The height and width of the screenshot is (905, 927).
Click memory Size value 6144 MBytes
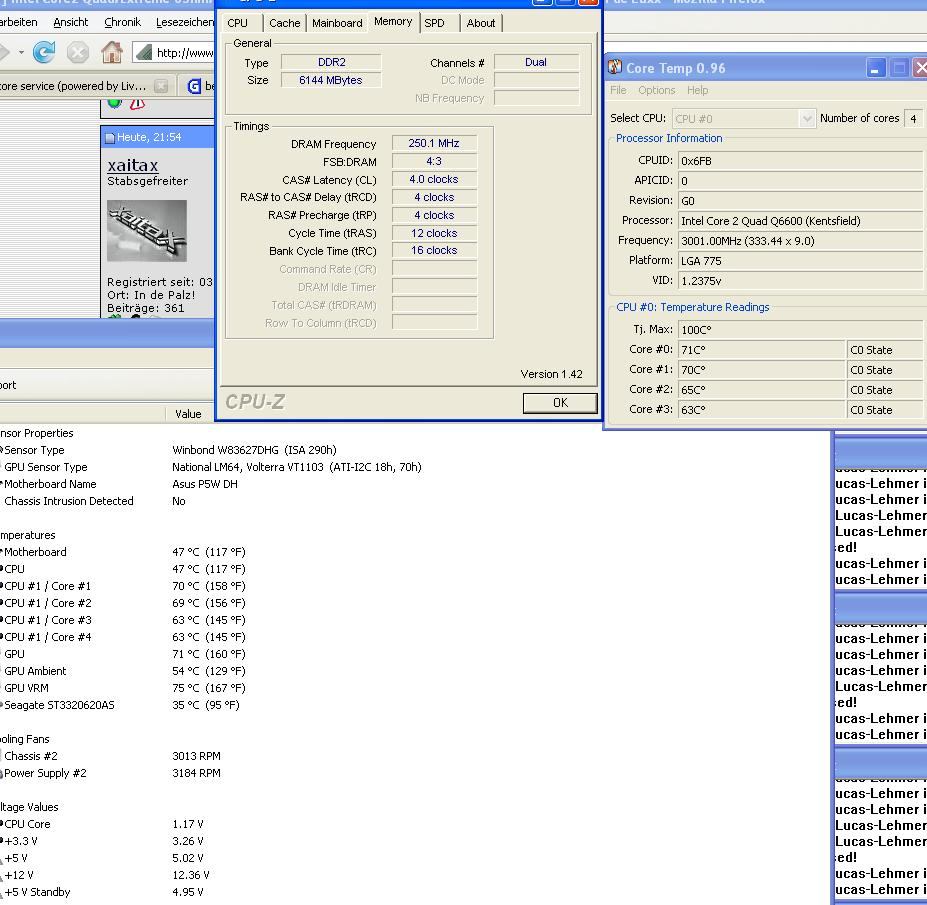(331, 80)
